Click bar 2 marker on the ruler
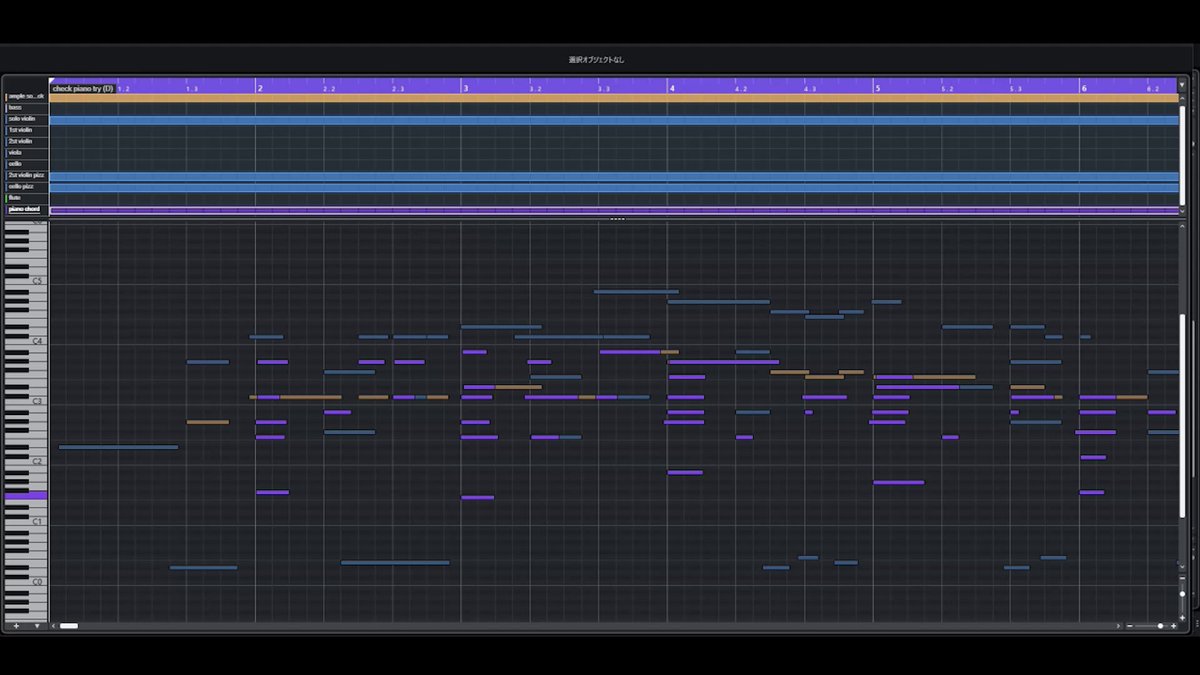1200x675 pixels. 260,88
